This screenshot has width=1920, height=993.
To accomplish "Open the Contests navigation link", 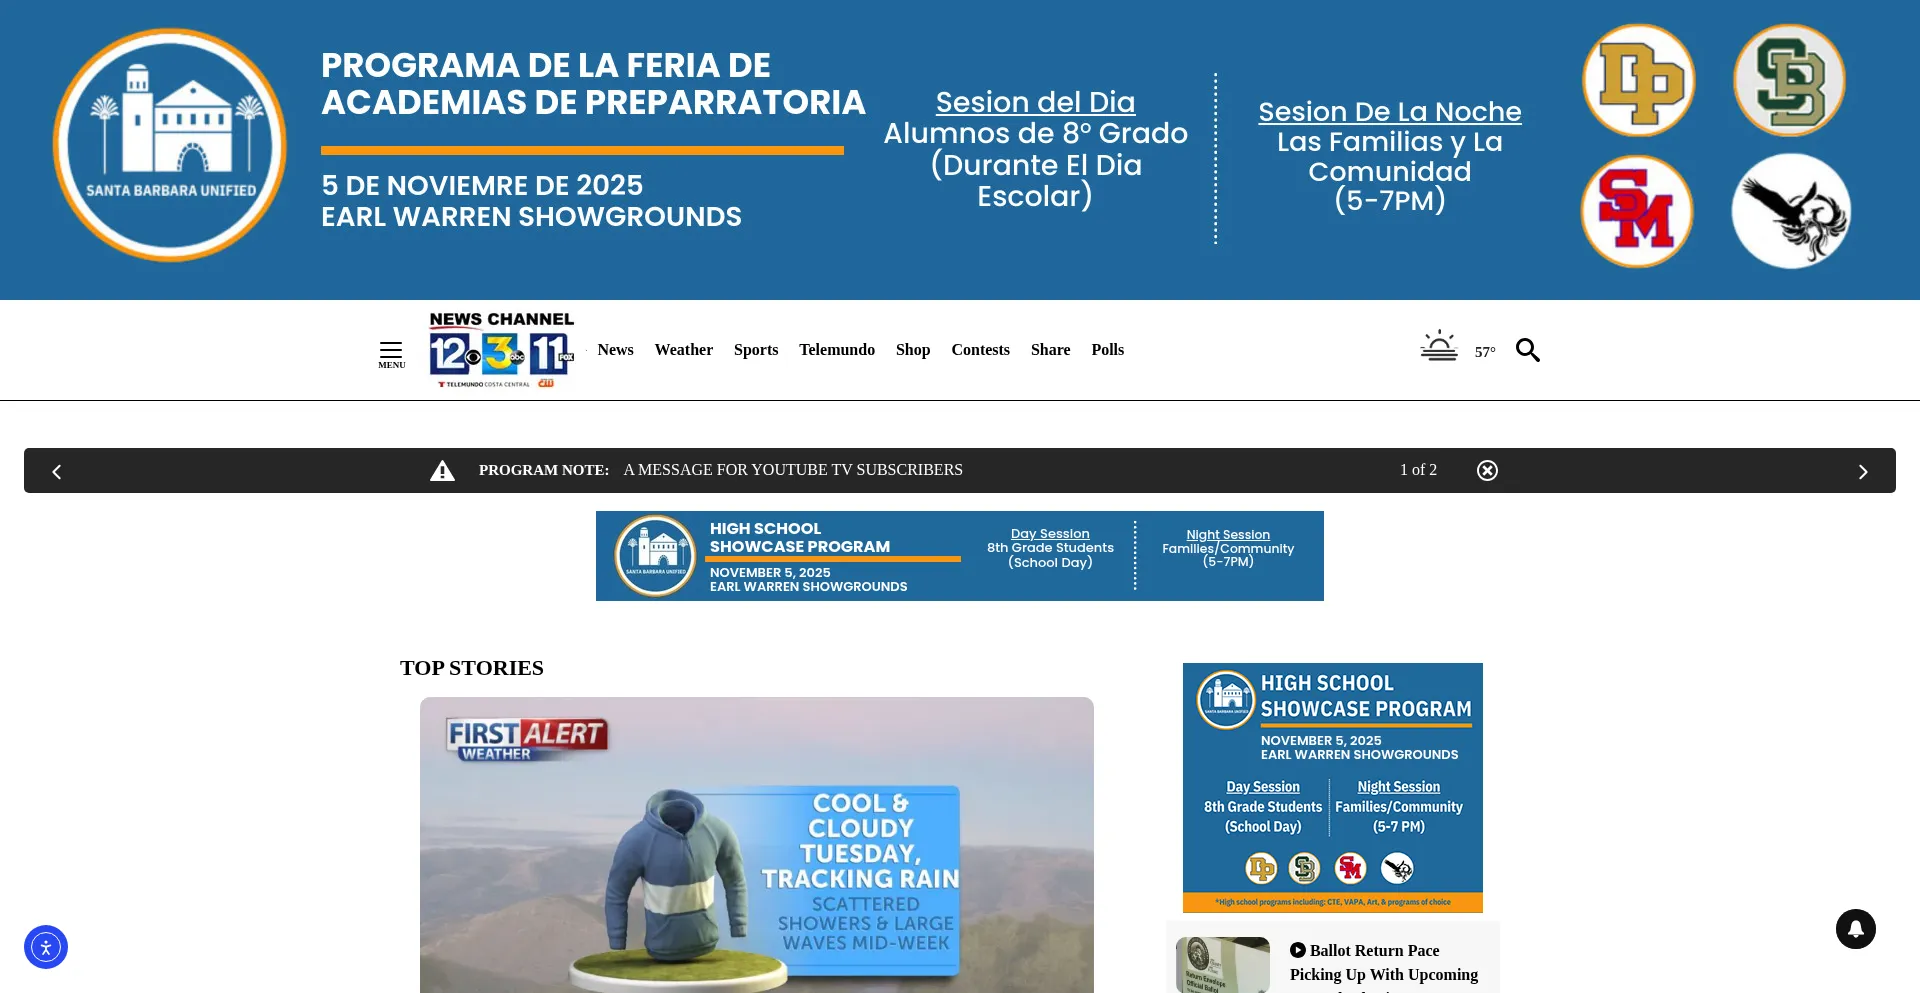I will pos(980,350).
